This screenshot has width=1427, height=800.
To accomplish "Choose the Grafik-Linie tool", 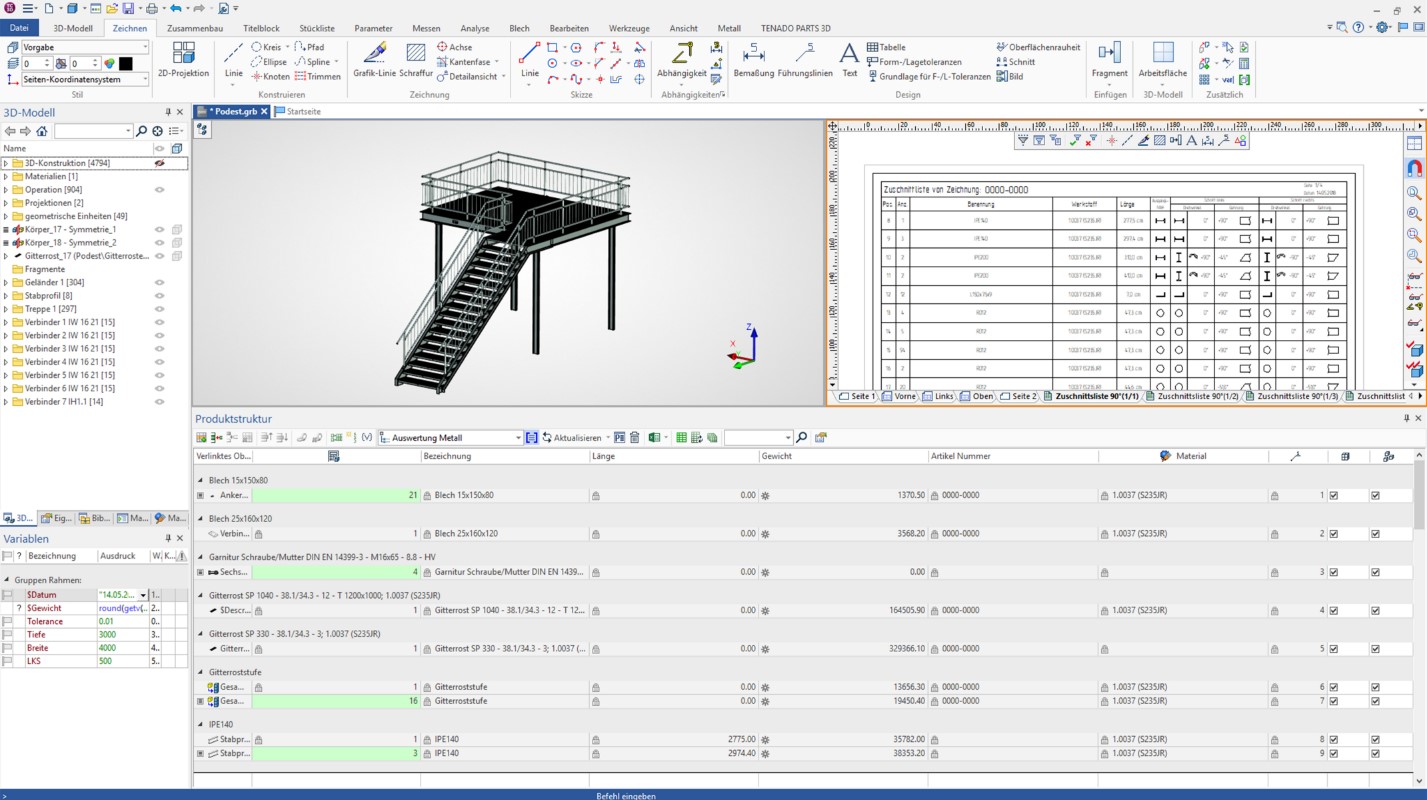I will coord(375,59).
